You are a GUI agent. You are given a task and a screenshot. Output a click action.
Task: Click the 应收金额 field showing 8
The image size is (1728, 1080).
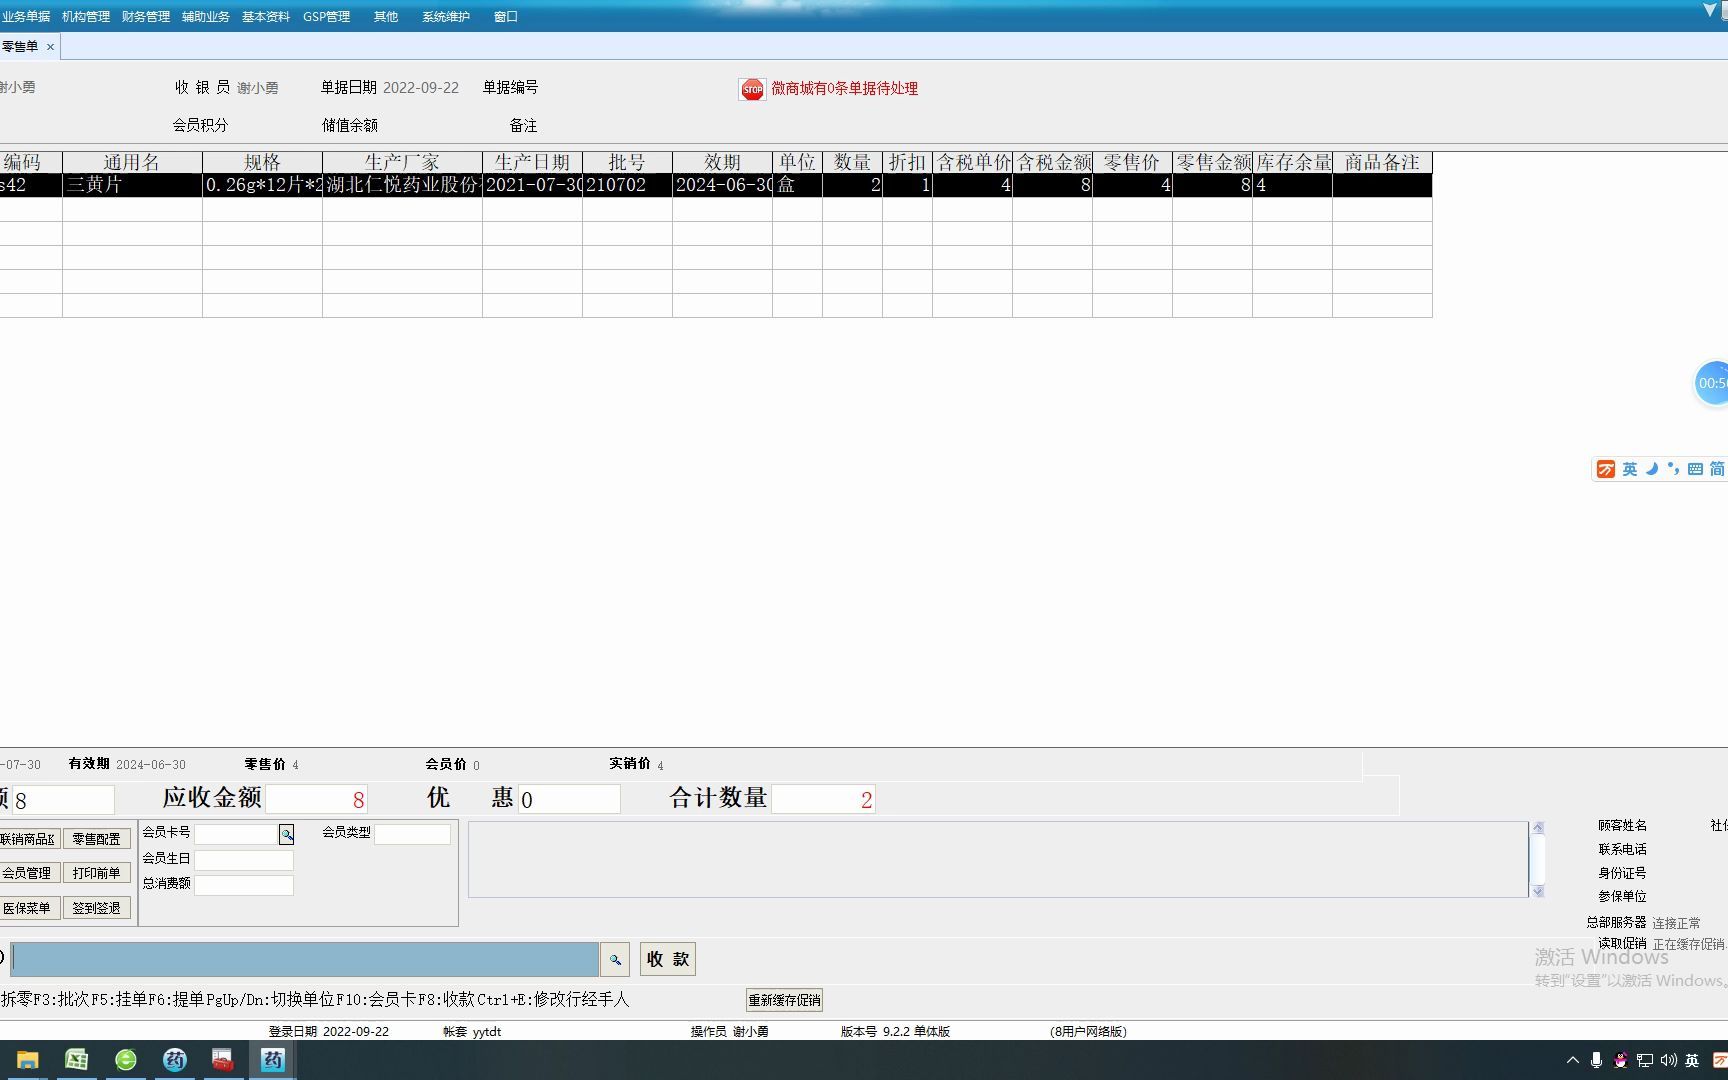point(316,799)
